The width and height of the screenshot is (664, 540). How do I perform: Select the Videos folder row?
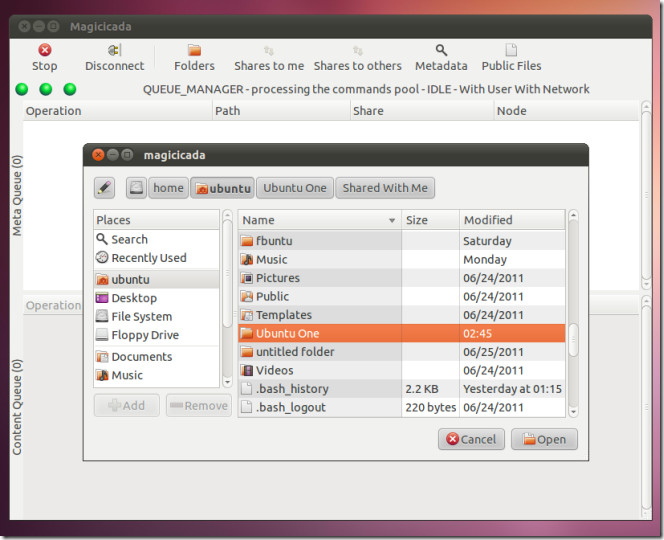[x=401, y=371]
